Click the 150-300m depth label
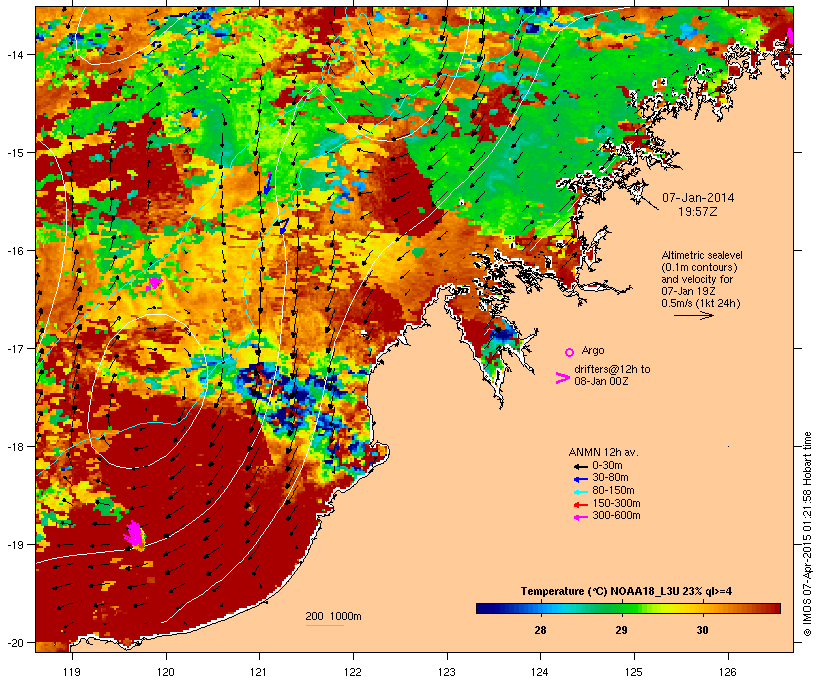Image resolution: width=820 pixels, height=680 pixels. (616, 504)
